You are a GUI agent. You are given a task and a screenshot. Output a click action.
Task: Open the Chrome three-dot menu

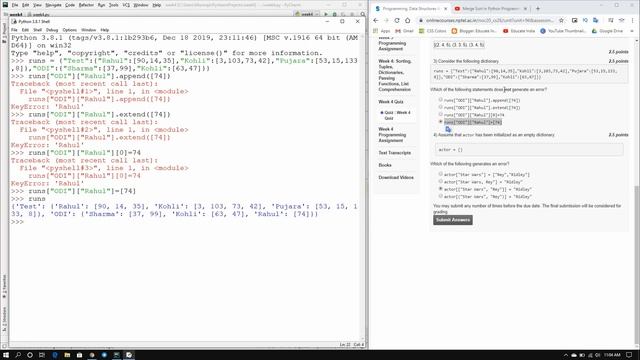(633, 20)
